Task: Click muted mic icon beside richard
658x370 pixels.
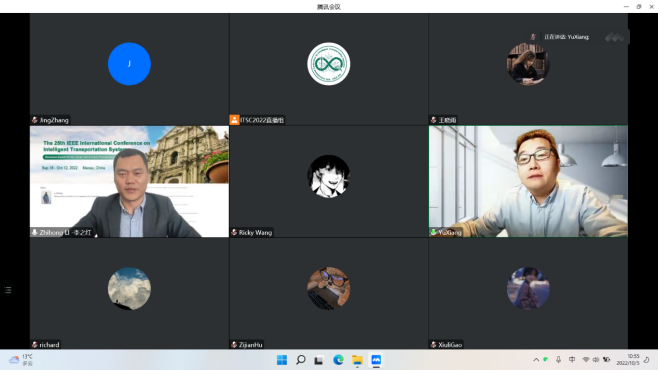Action: pos(35,345)
